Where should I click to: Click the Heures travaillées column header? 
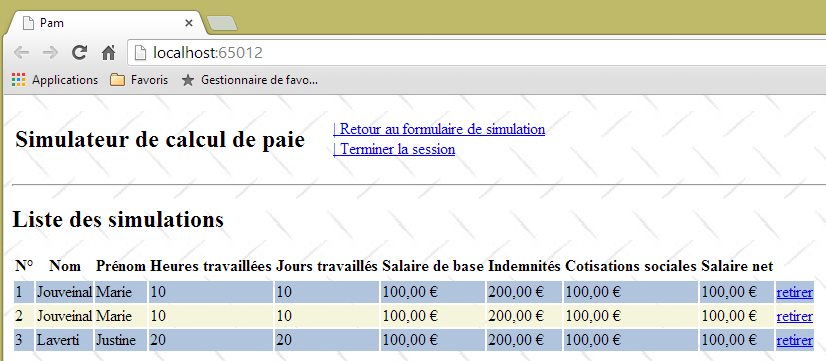pyautogui.click(x=211, y=266)
